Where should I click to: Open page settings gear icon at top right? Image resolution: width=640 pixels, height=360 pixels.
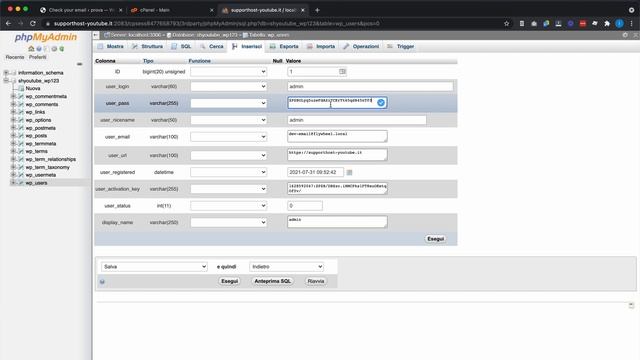pyautogui.click(x=625, y=35)
